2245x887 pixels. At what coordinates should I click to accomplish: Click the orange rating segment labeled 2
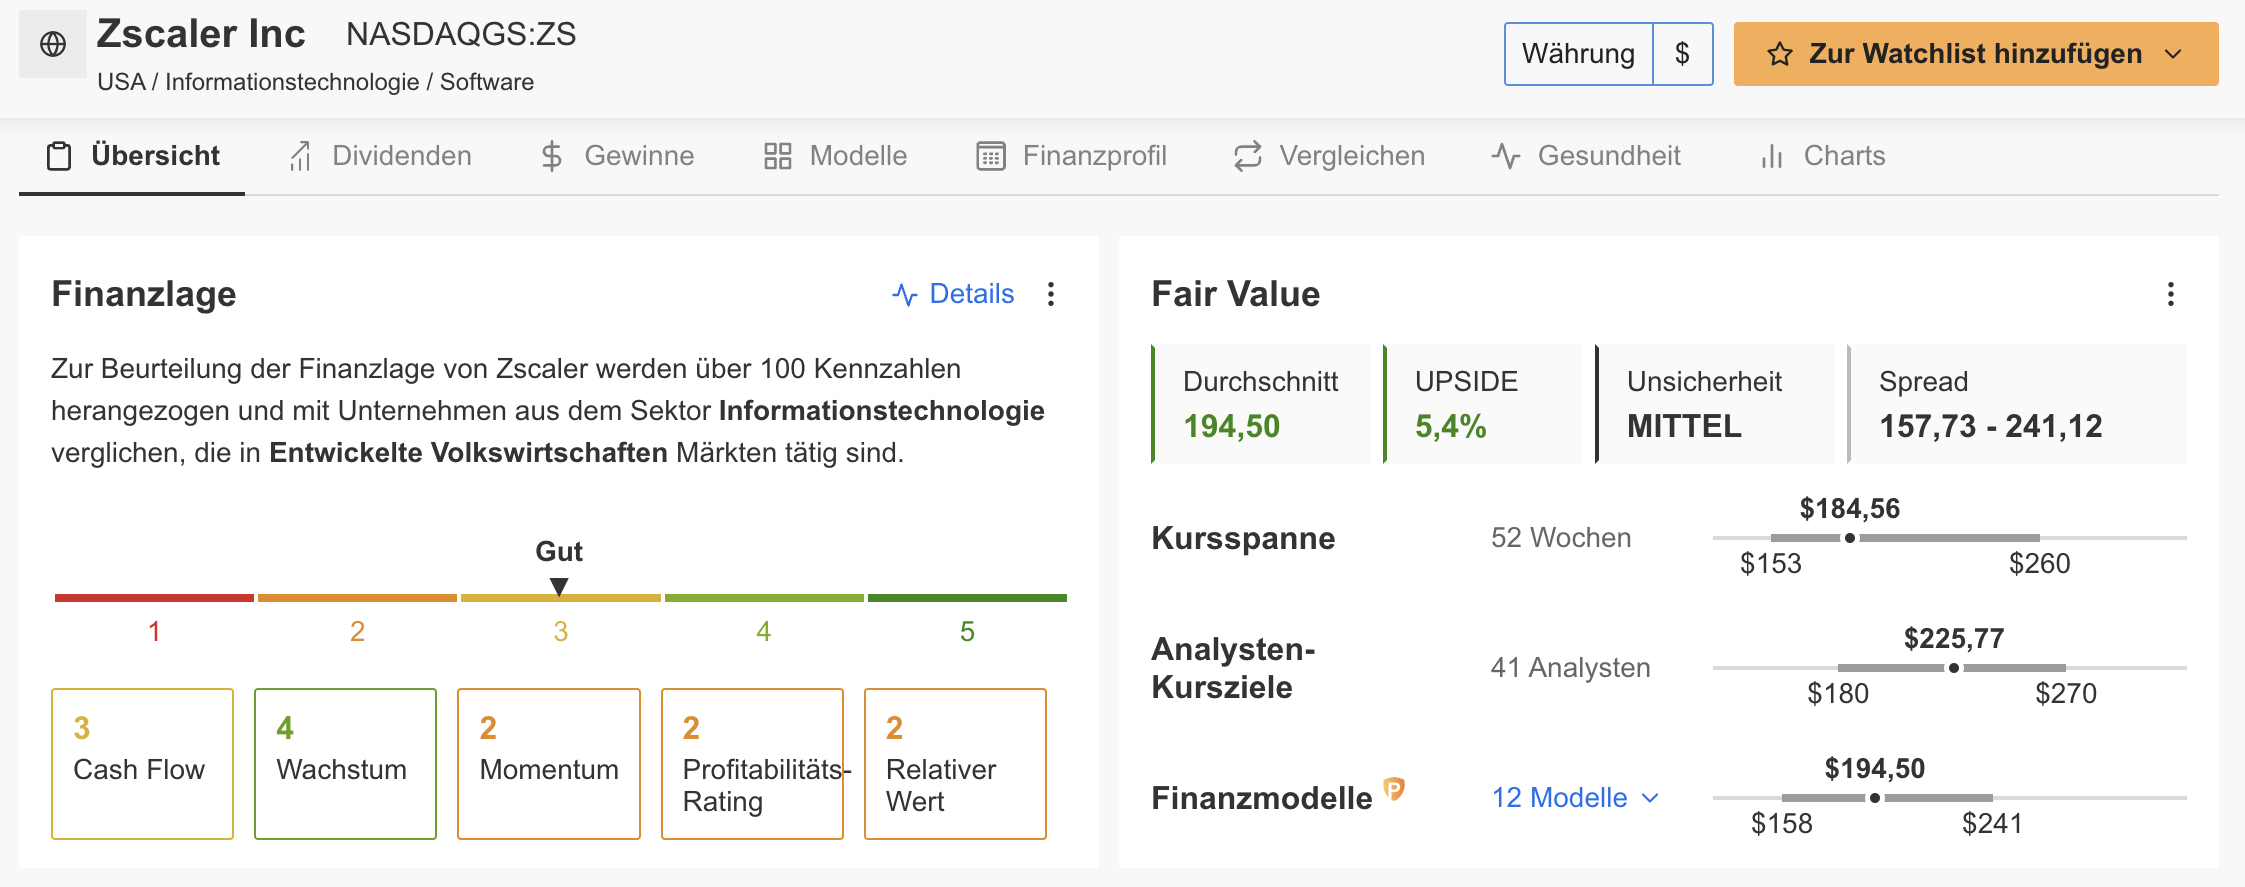pos(357,598)
